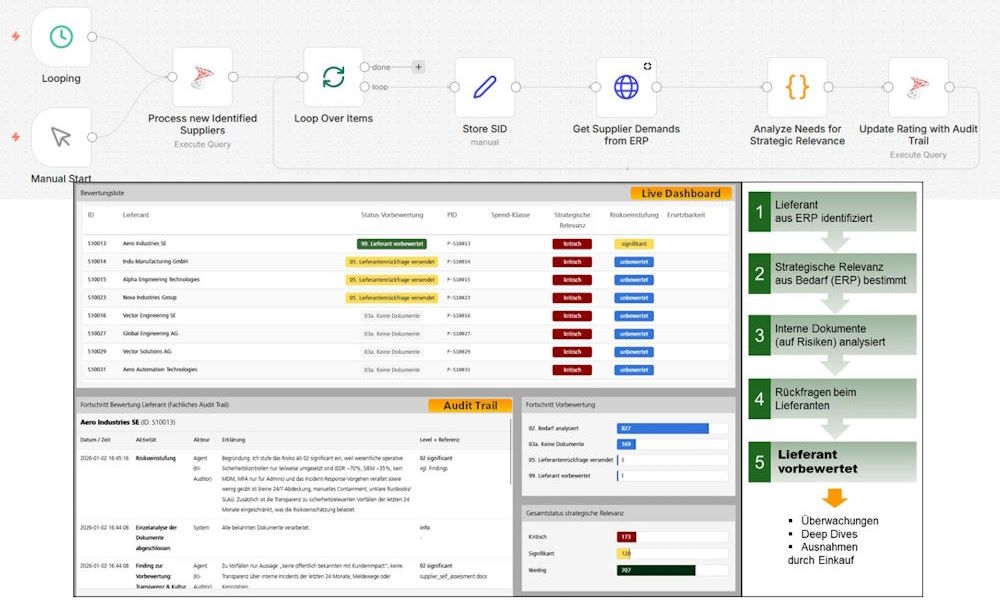Viewport: 1000px width, 600px height.
Task: Open Analyze Needs for Strategic Relevance node
Action: tap(797, 87)
